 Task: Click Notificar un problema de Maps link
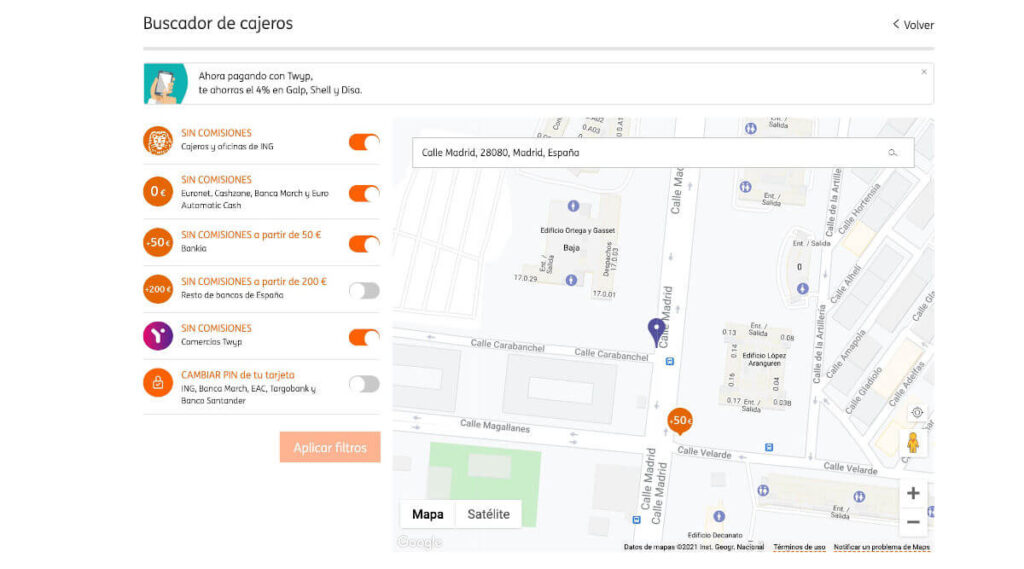882,547
